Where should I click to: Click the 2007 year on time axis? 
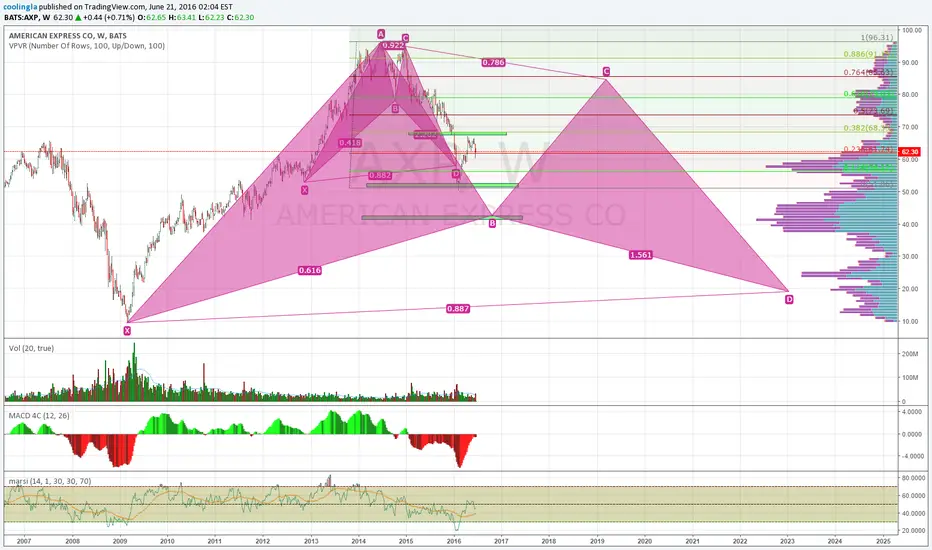24,541
